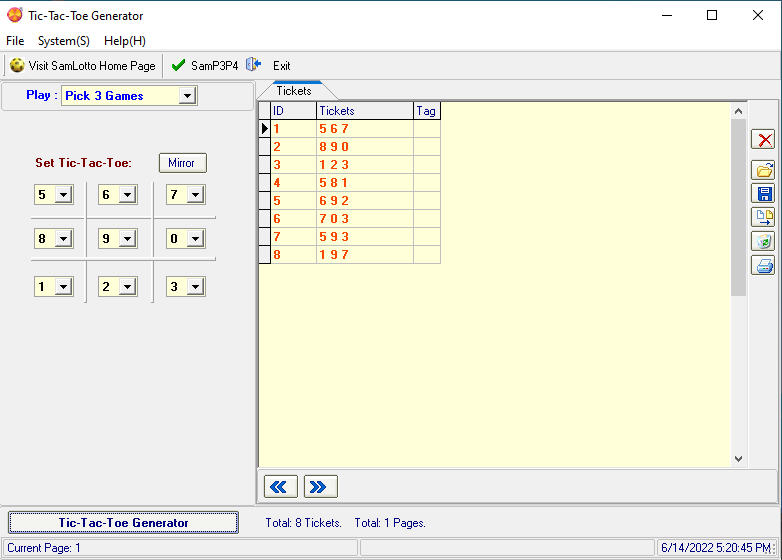Select ticket row 1 2 3

[x=350, y=165]
